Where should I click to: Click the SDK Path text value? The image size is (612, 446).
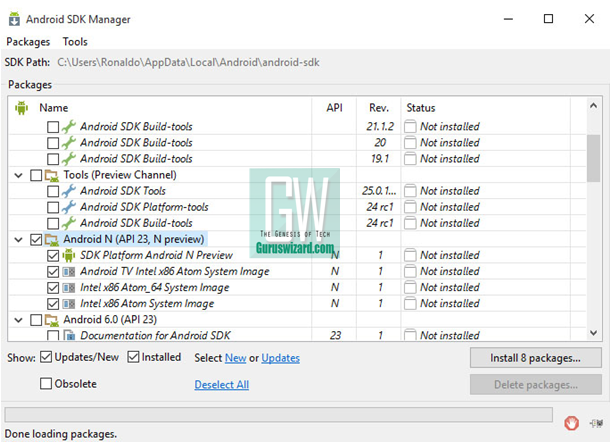point(189,62)
